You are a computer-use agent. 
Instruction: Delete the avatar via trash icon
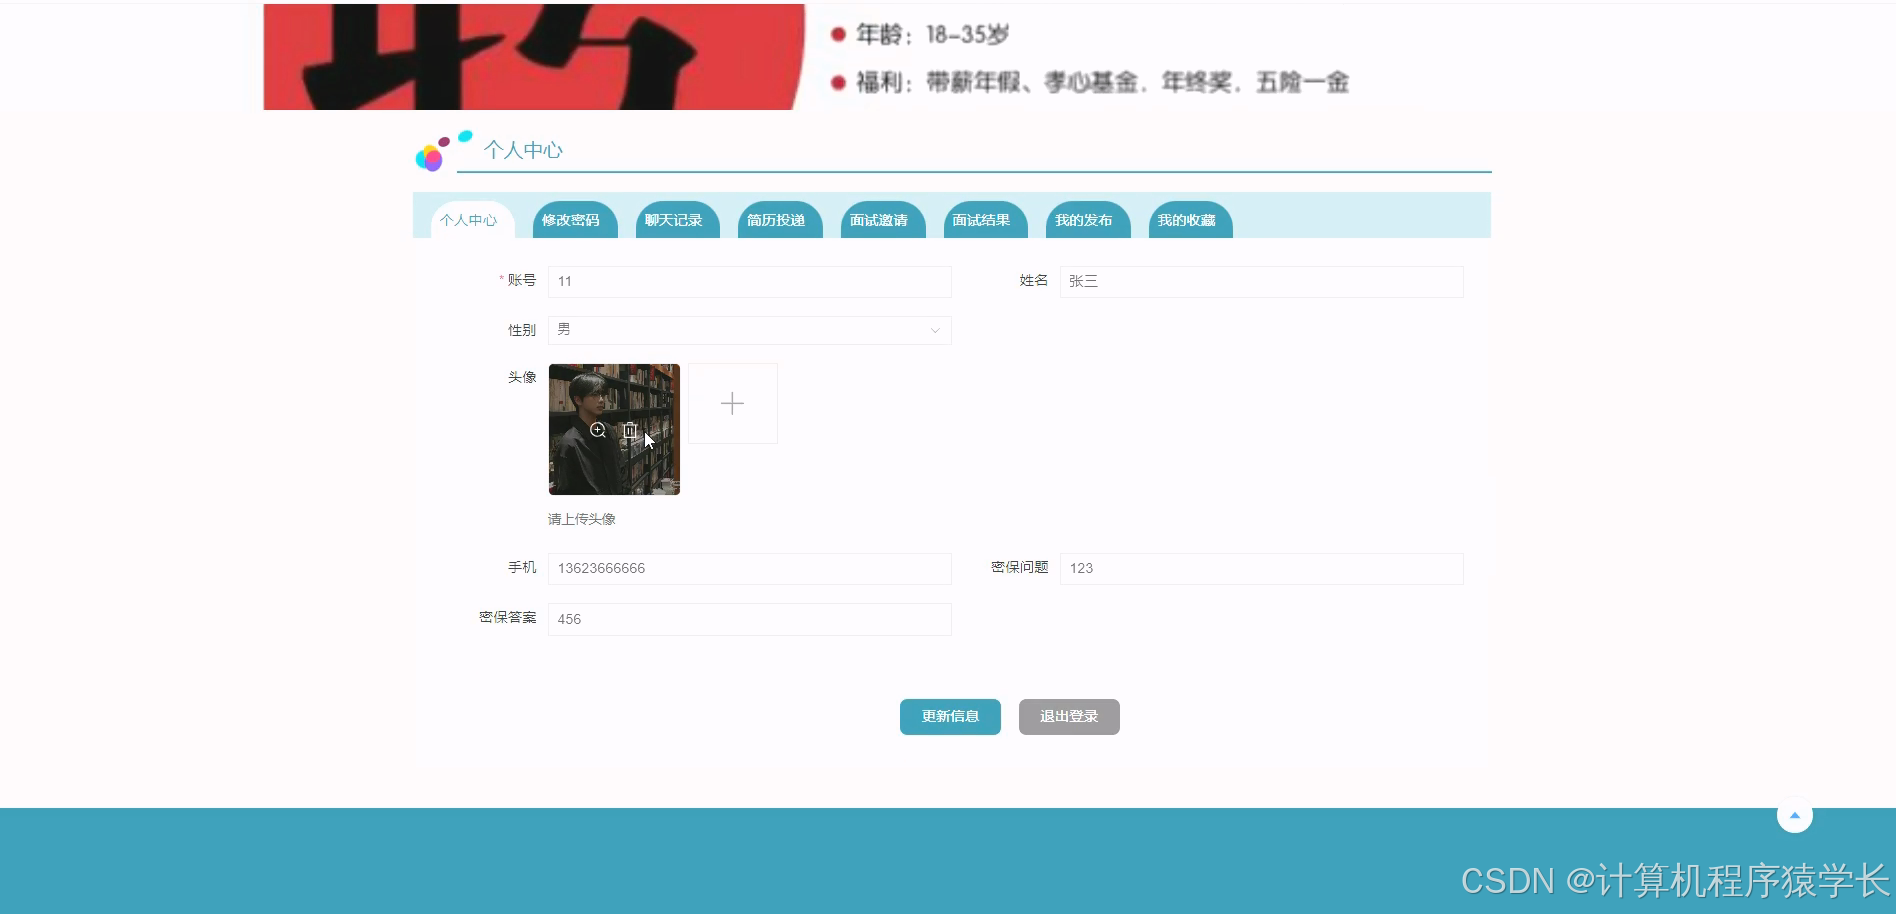(630, 430)
